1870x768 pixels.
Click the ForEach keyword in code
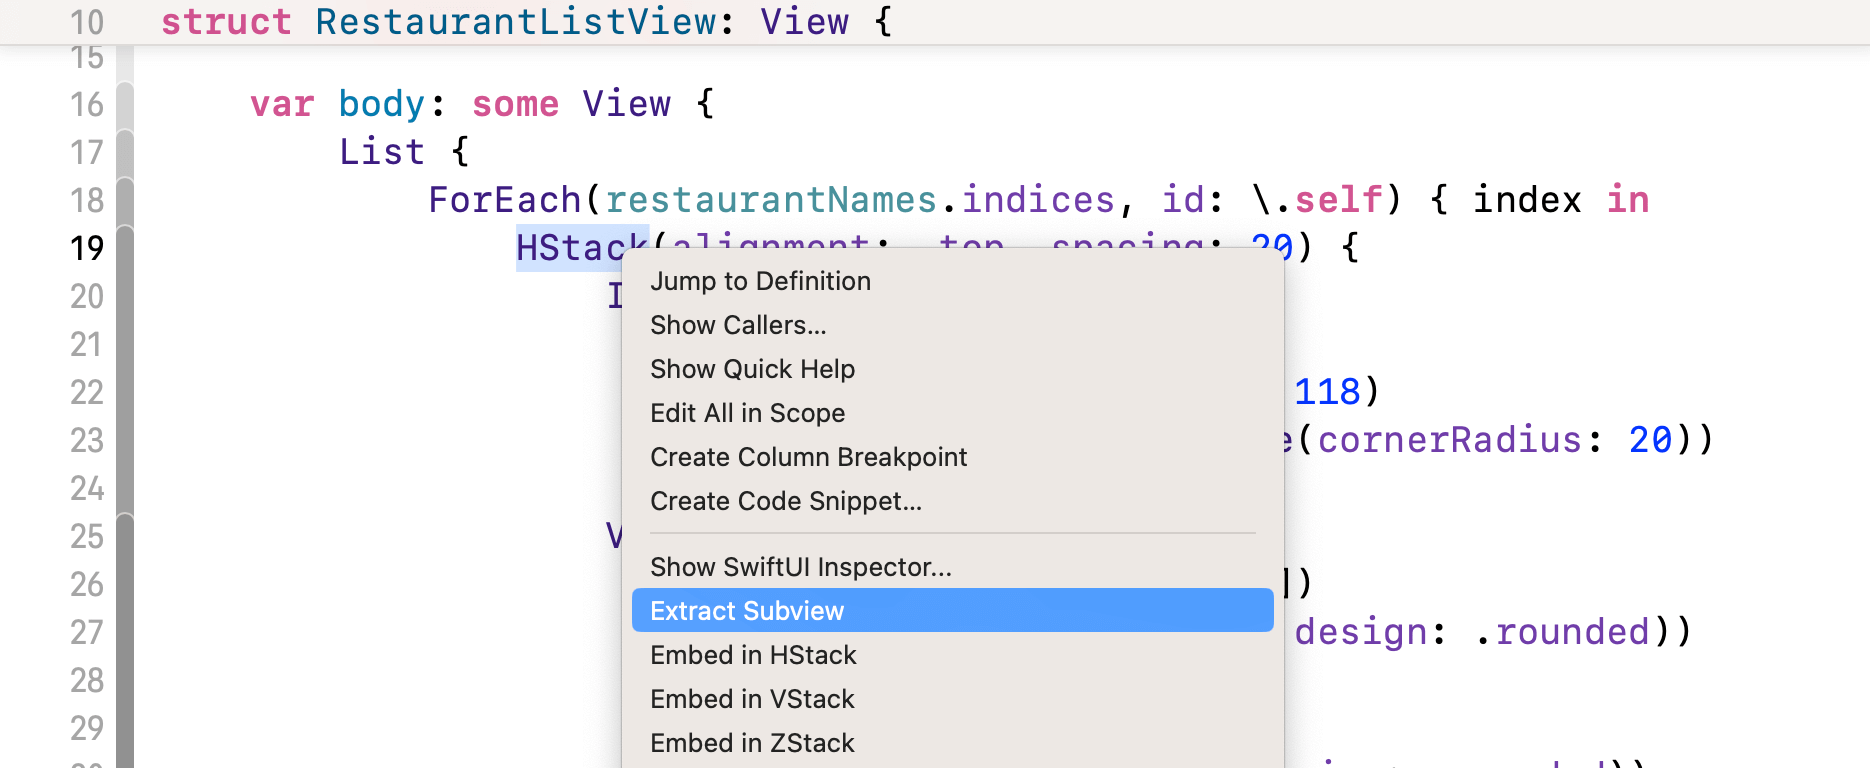tap(504, 200)
